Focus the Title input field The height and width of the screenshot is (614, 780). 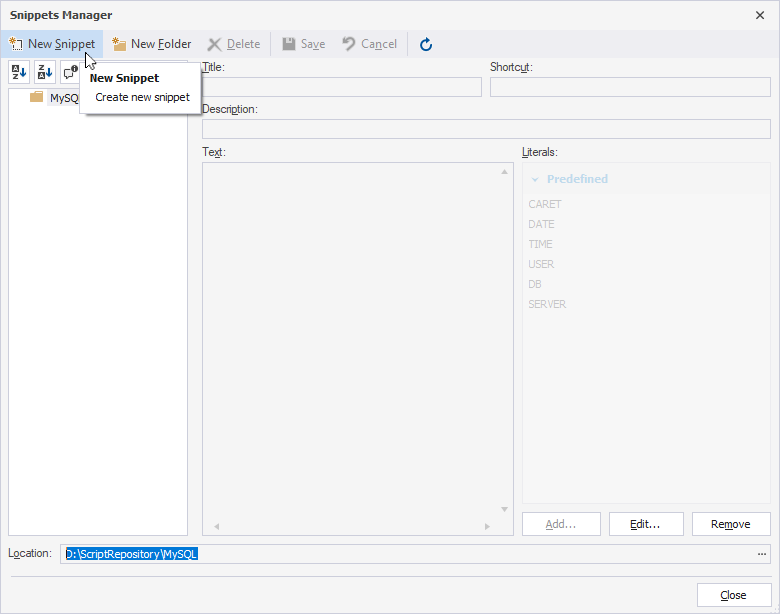(x=342, y=87)
